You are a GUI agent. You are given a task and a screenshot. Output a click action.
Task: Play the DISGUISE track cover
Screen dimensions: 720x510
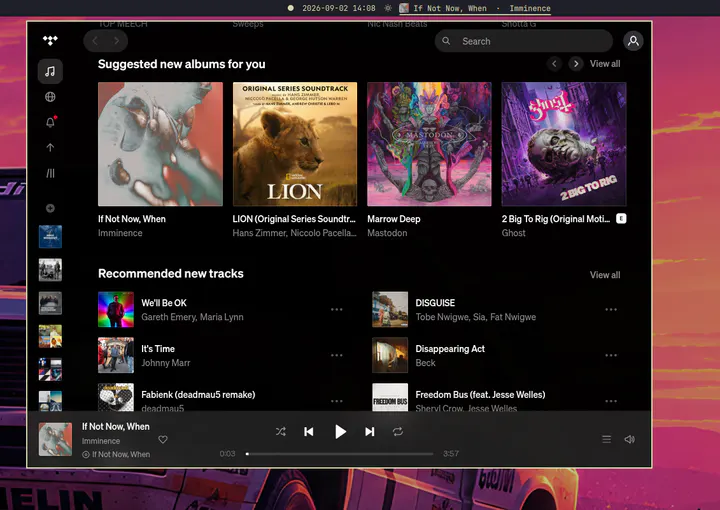(390, 309)
